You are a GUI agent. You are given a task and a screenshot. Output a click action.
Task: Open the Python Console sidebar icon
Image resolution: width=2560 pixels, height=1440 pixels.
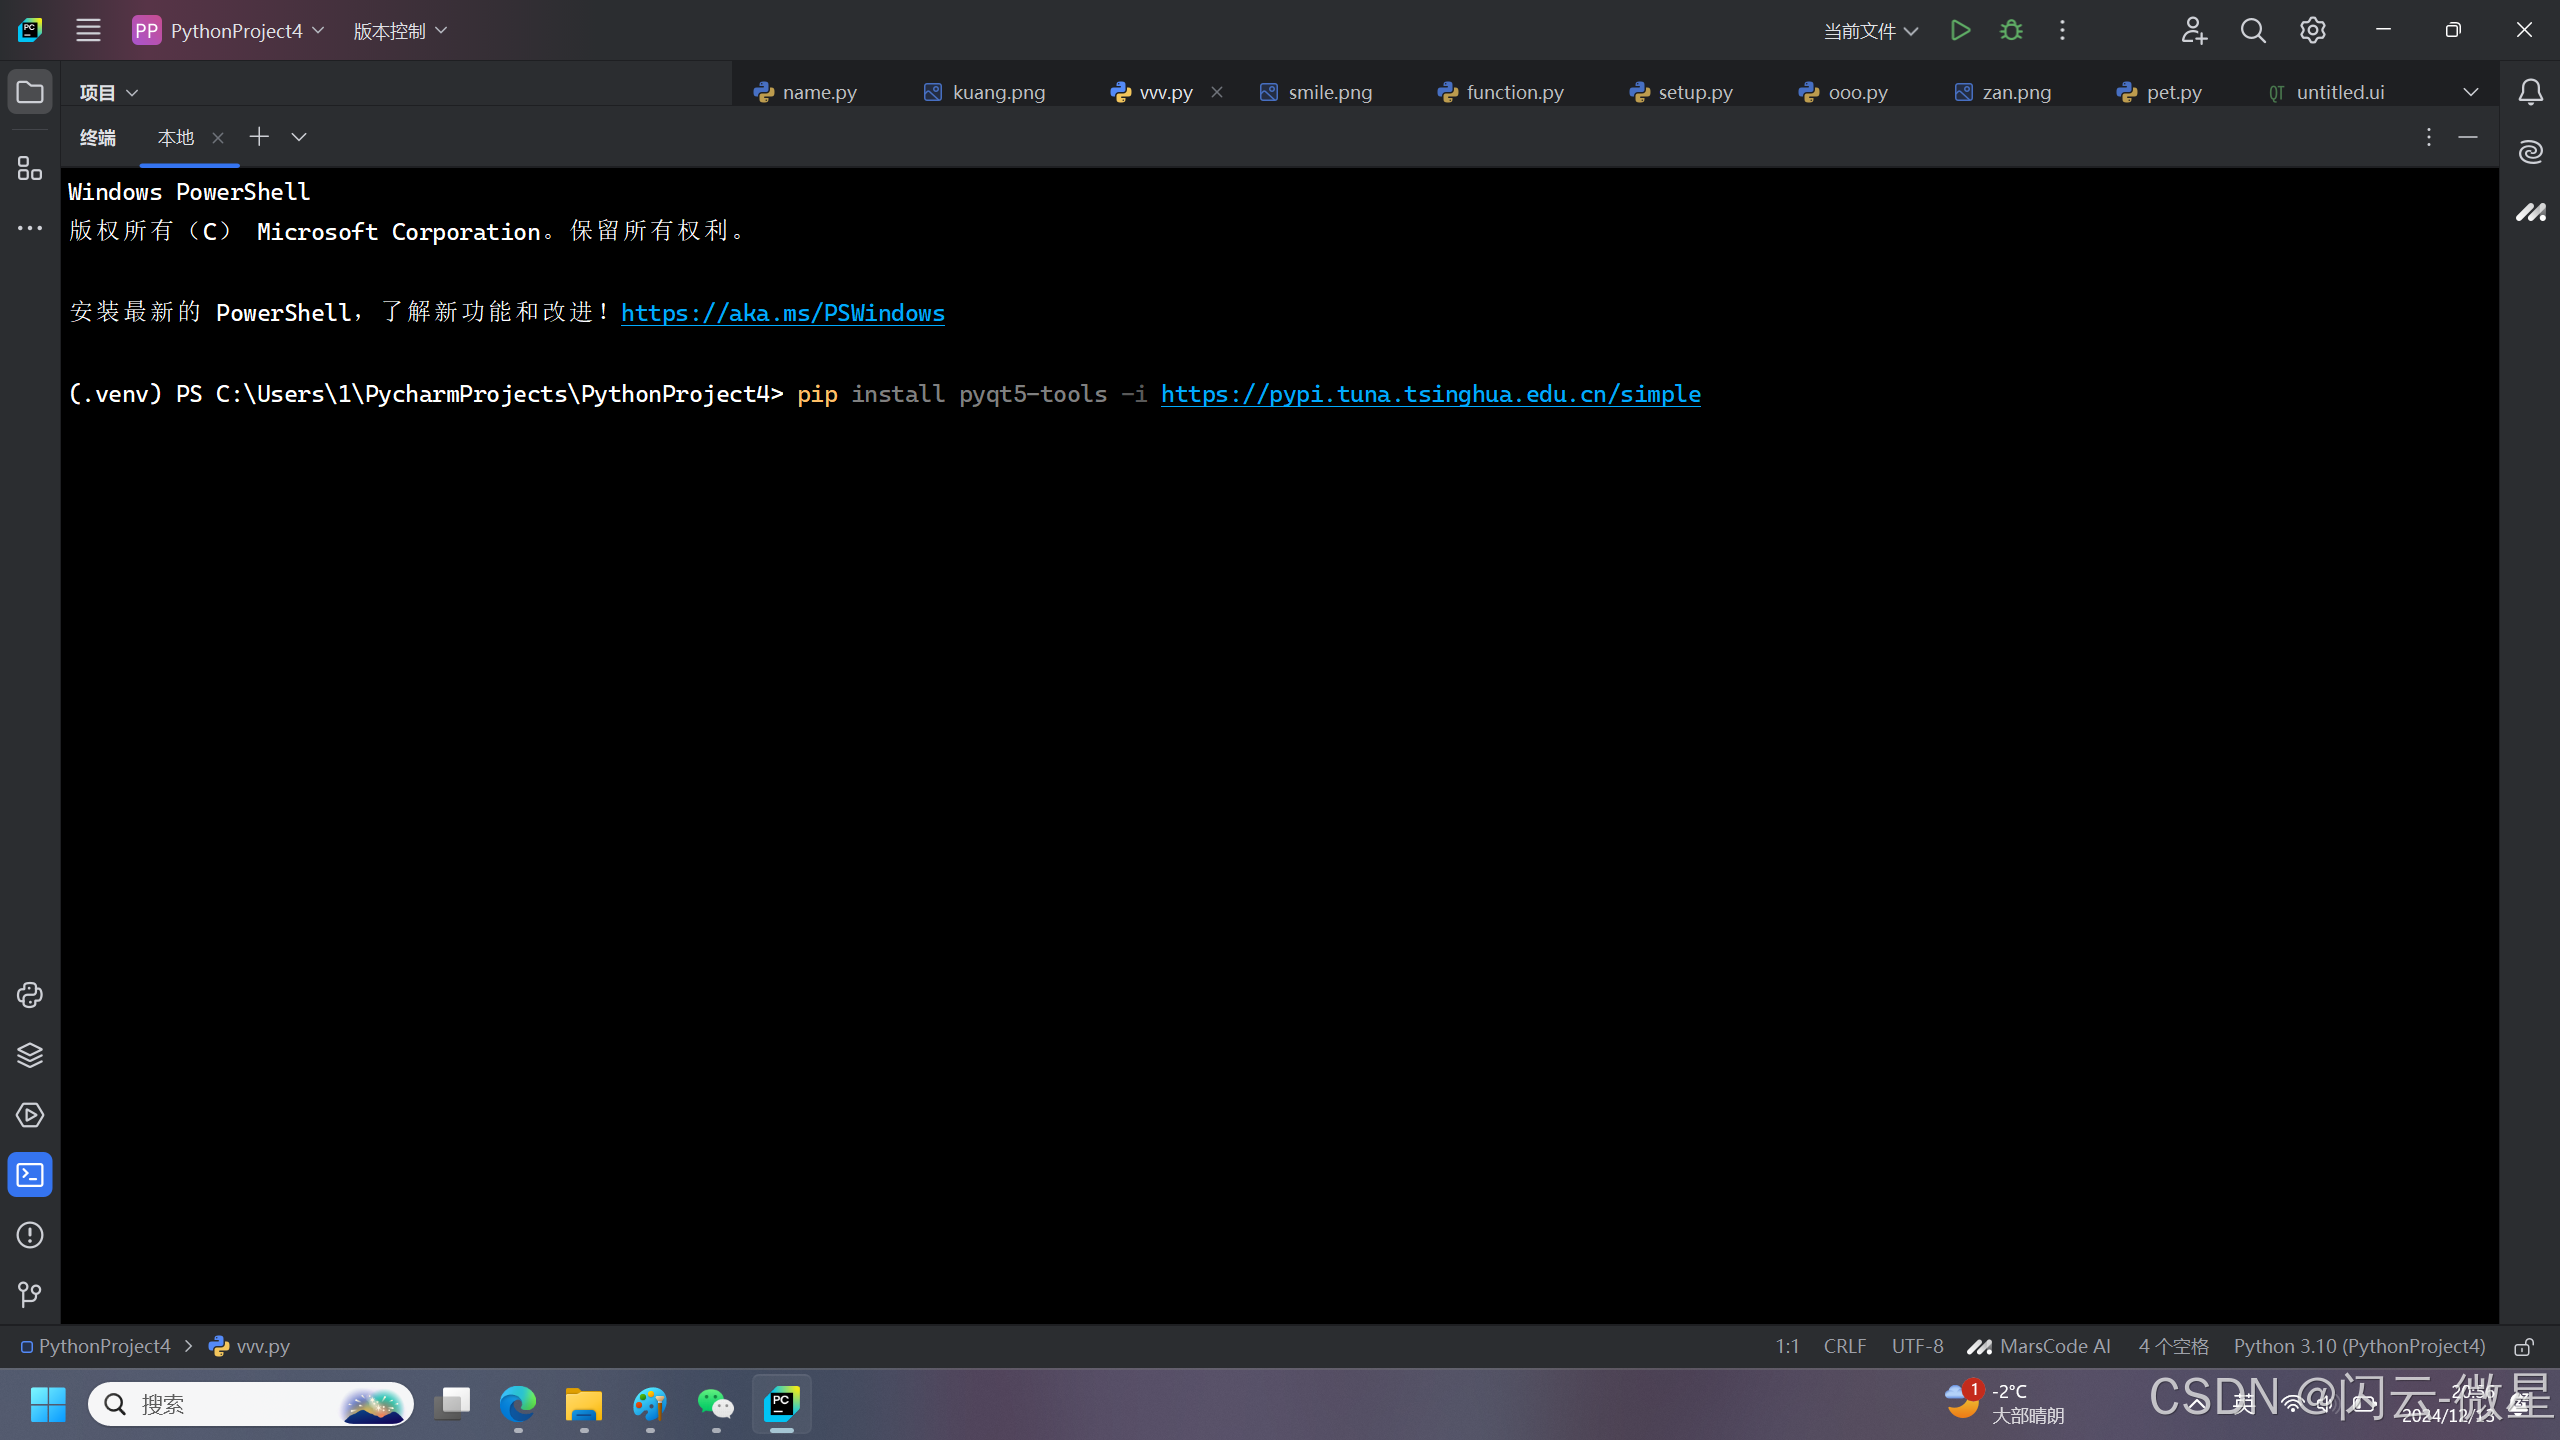(30, 995)
